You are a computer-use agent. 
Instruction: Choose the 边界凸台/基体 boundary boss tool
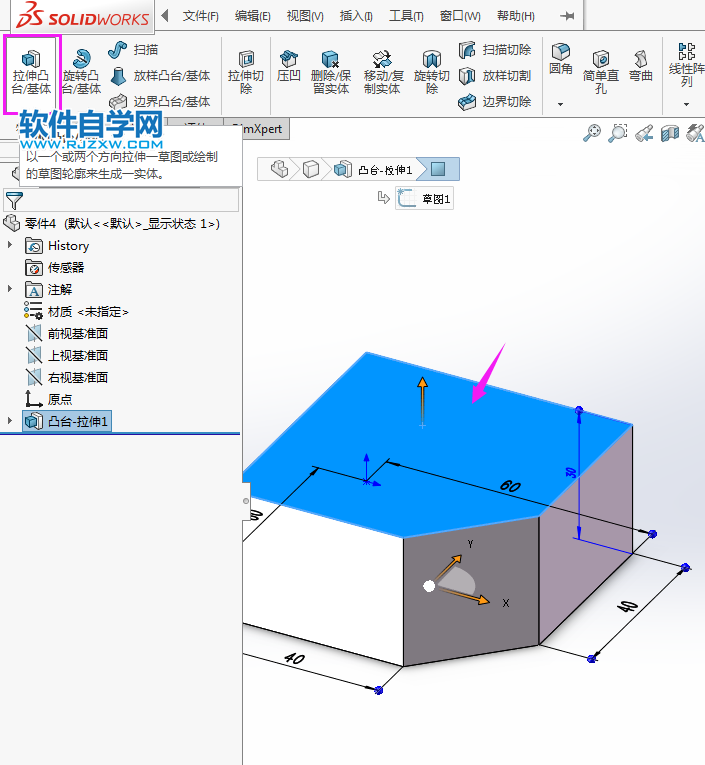(x=160, y=102)
